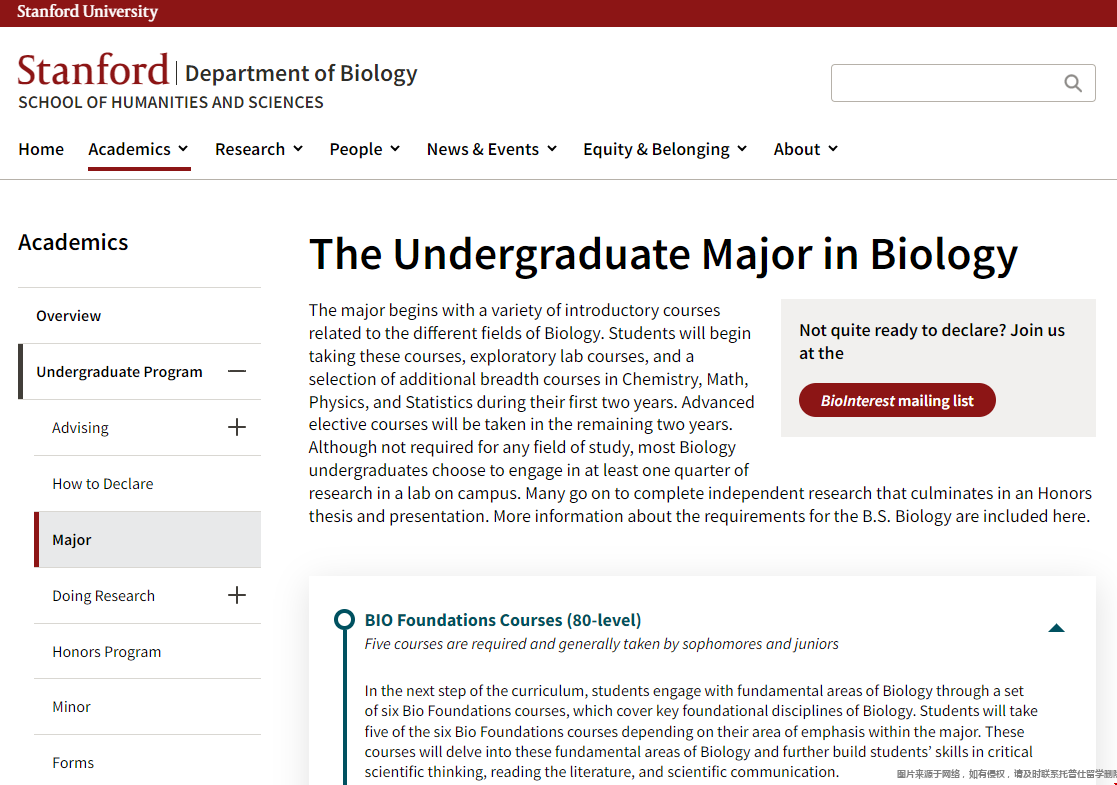The width and height of the screenshot is (1117, 785).
Task: Select the Major sidebar item
Action: [147, 539]
